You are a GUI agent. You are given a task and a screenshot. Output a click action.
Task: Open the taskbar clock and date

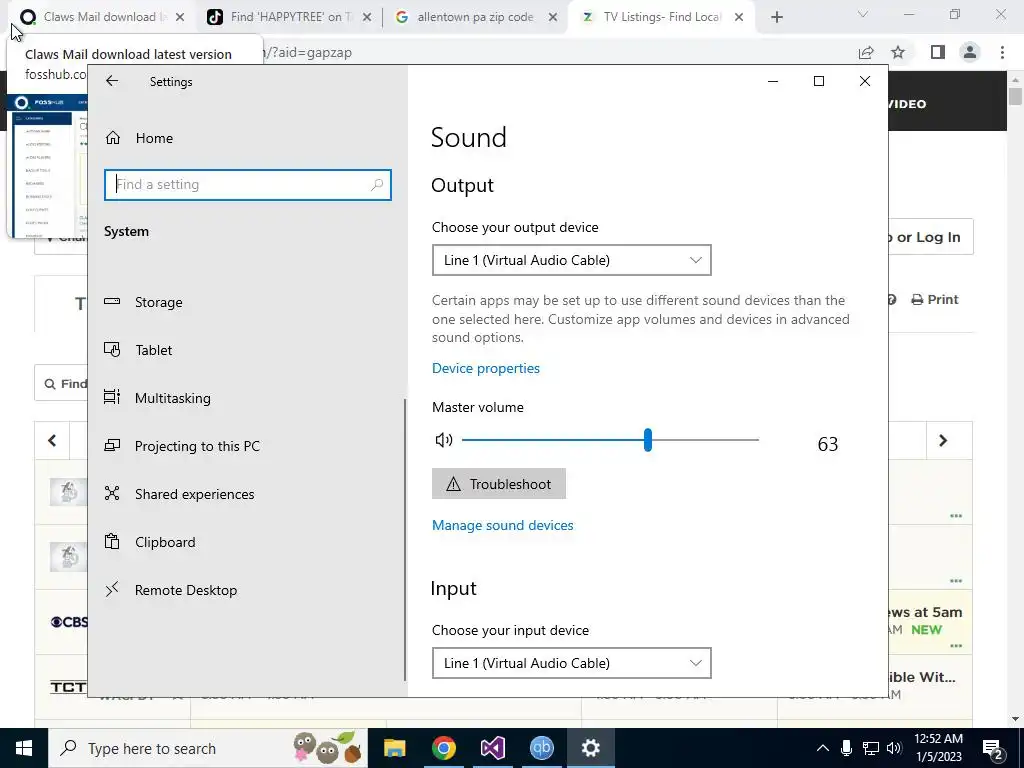pos(938,748)
